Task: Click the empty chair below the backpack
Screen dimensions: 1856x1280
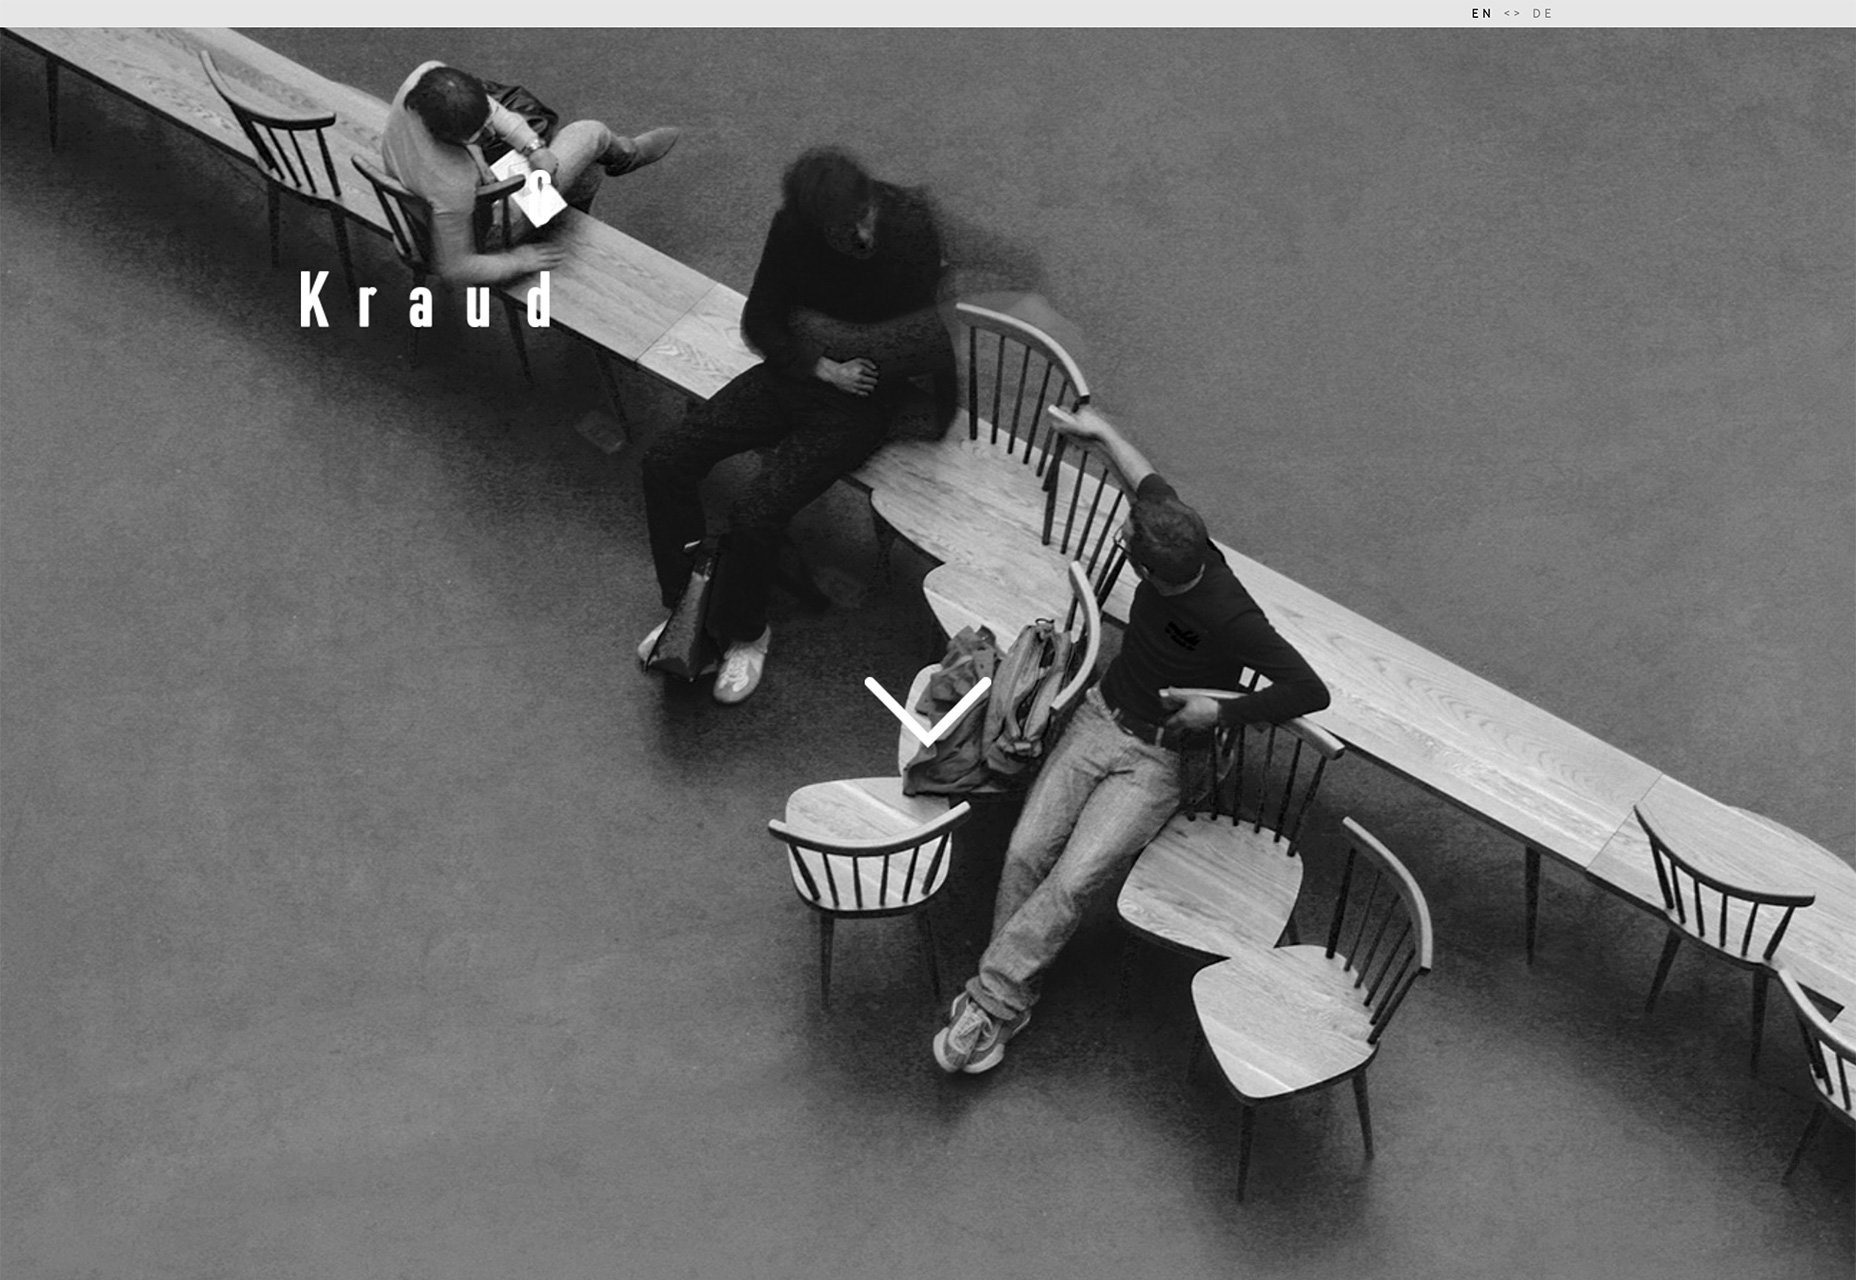Action: (865, 850)
